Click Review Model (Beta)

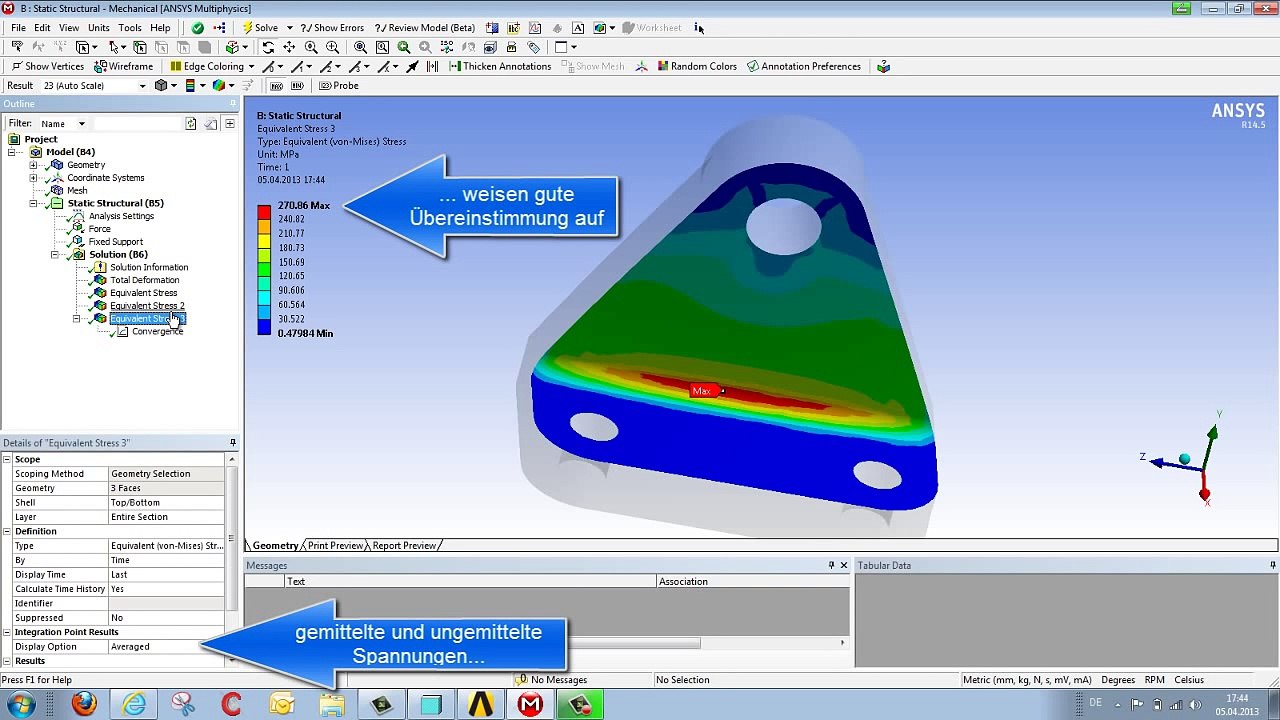coord(424,28)
